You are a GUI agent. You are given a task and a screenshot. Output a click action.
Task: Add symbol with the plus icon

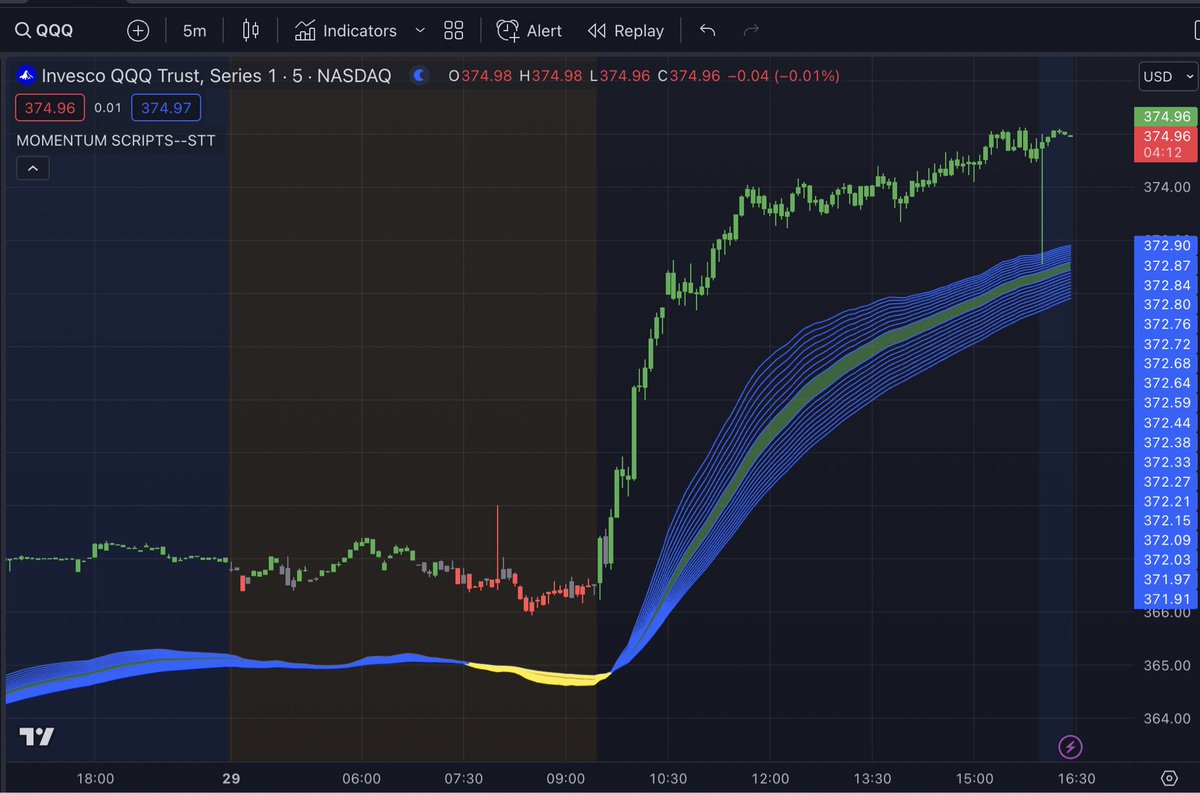pyautogui.click(x=138, y=31)
